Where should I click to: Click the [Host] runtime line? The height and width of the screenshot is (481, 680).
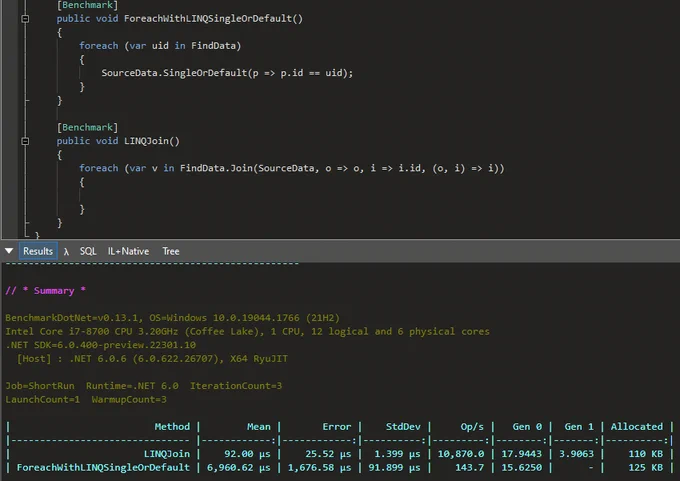pyautogui.click(x=152, y=359)
